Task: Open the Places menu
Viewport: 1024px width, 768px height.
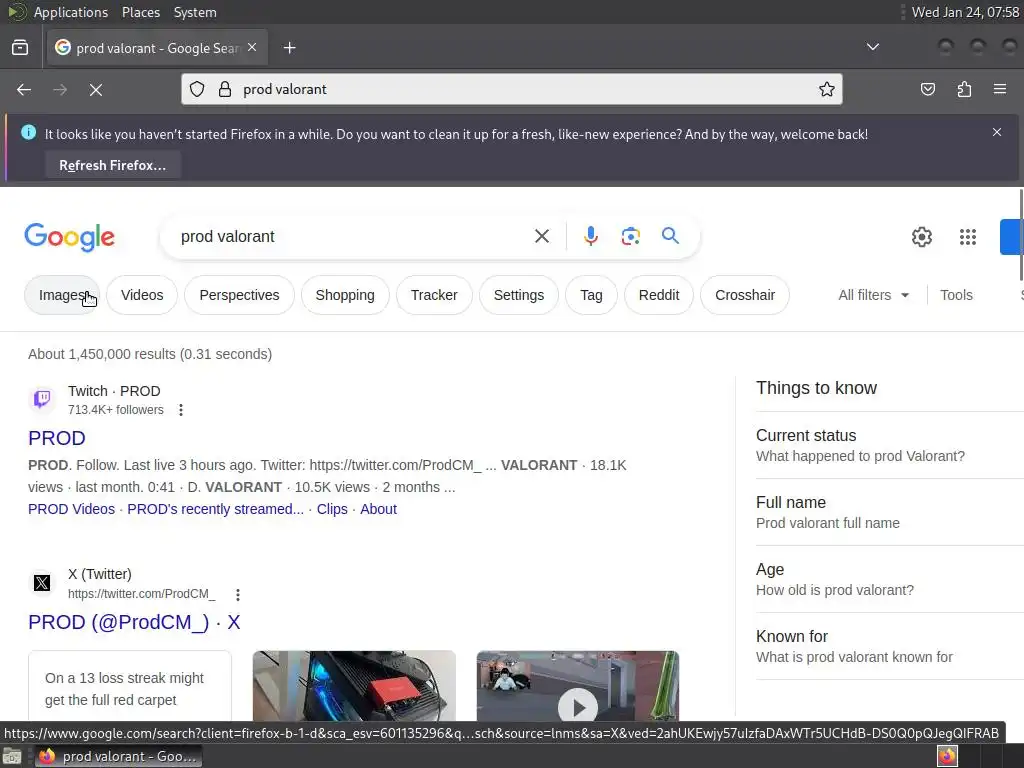Action: click(140, 12)
